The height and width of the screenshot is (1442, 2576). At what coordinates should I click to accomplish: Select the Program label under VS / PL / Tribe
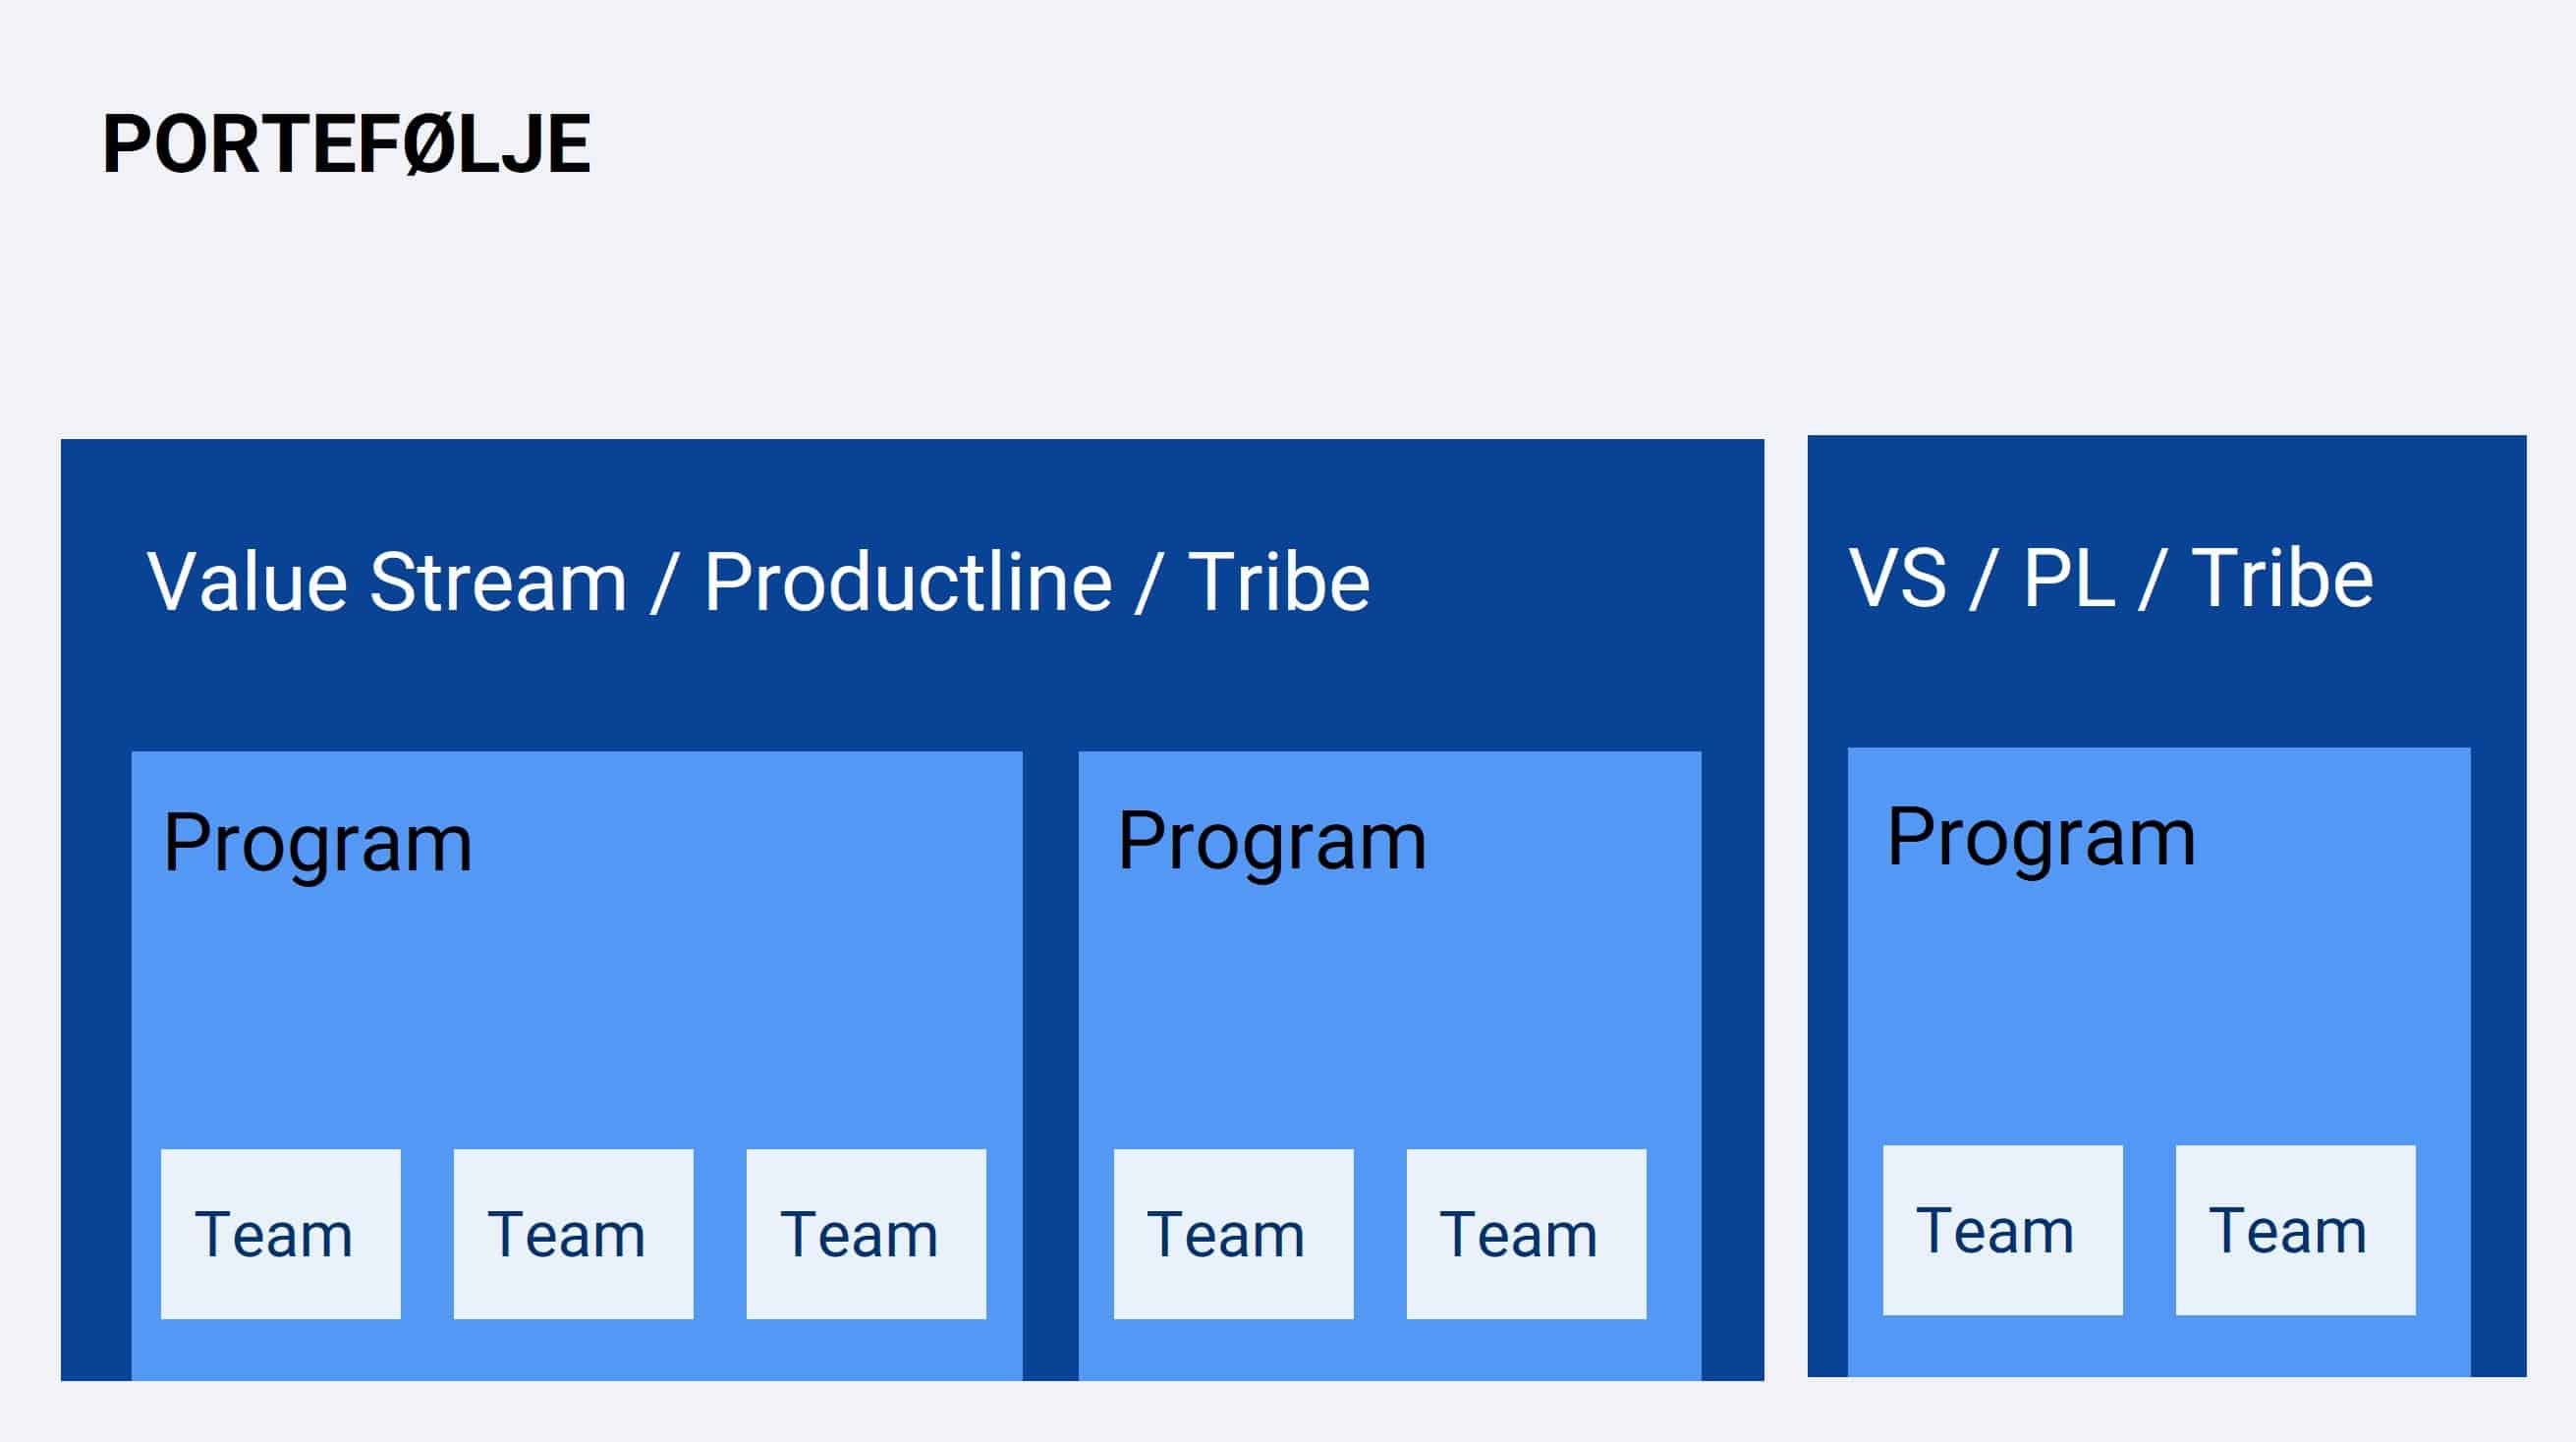[2041, 839]
